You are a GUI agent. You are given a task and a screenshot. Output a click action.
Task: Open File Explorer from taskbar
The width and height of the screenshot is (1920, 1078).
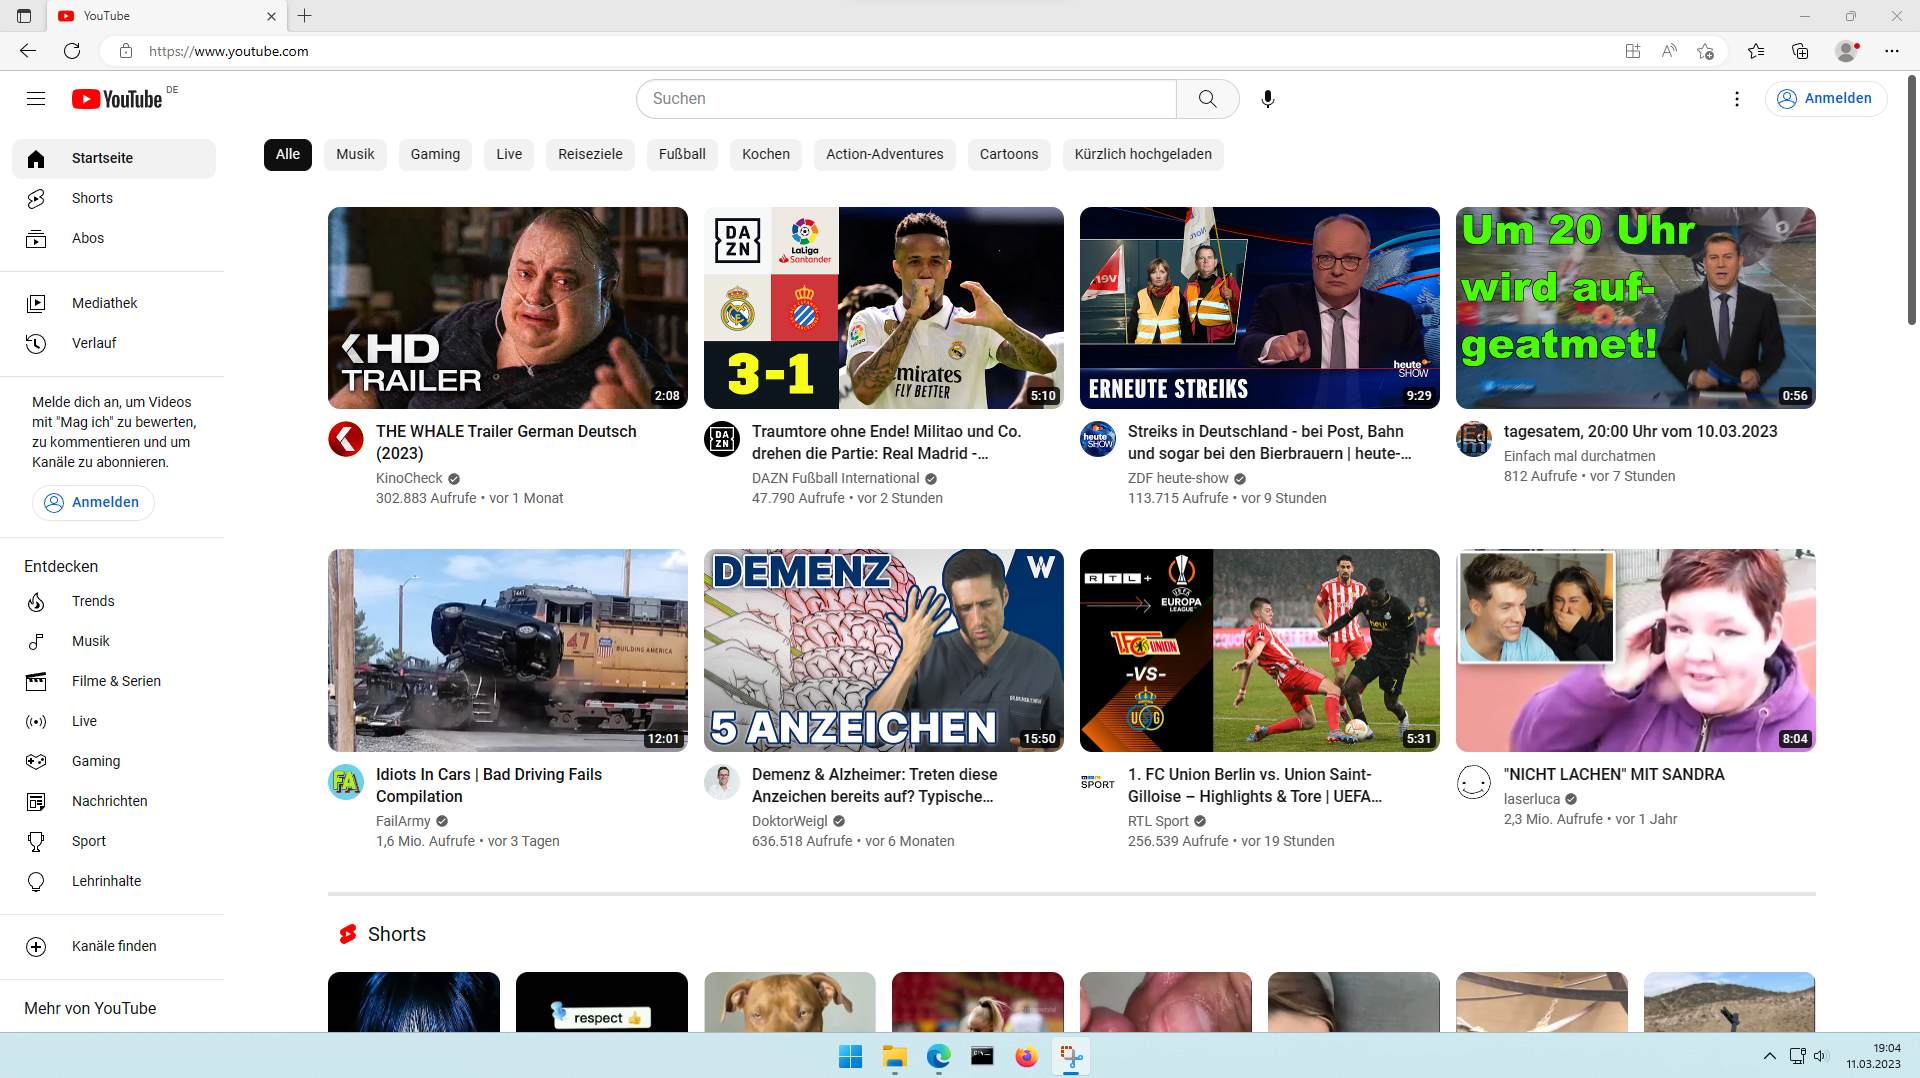(895, 1056)
